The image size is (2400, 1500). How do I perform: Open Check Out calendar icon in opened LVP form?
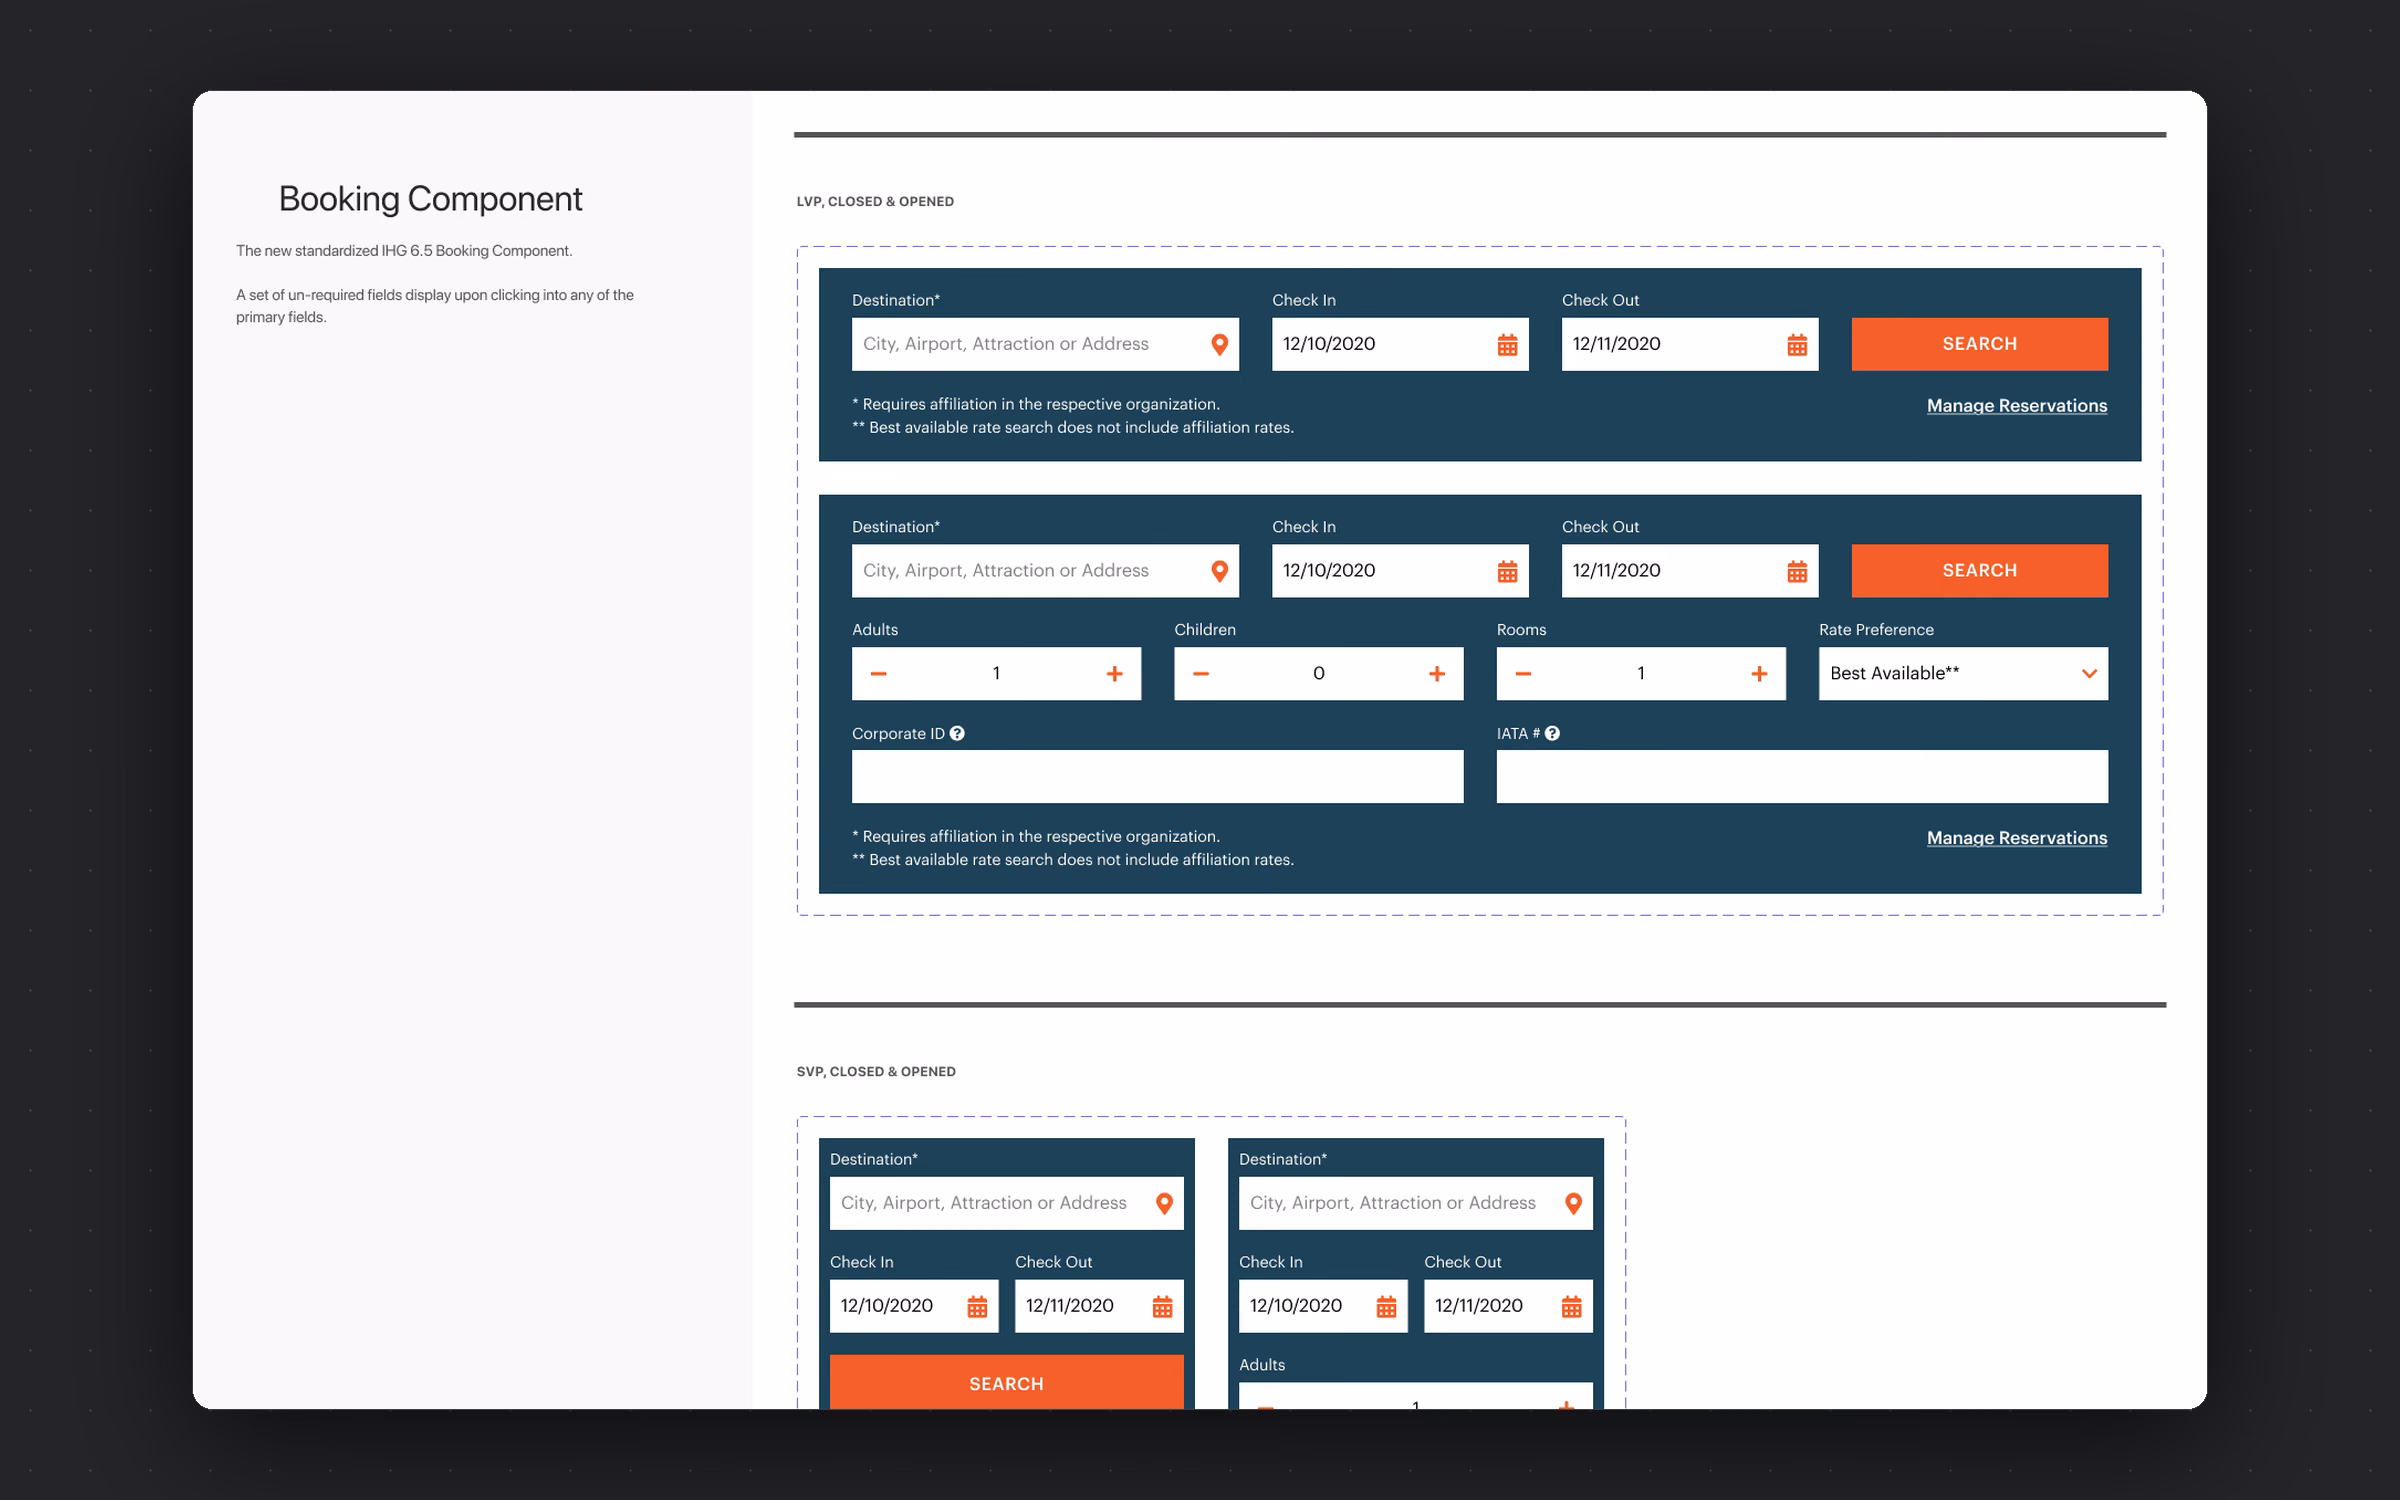pyautogui.click(x=1797, y=572)
